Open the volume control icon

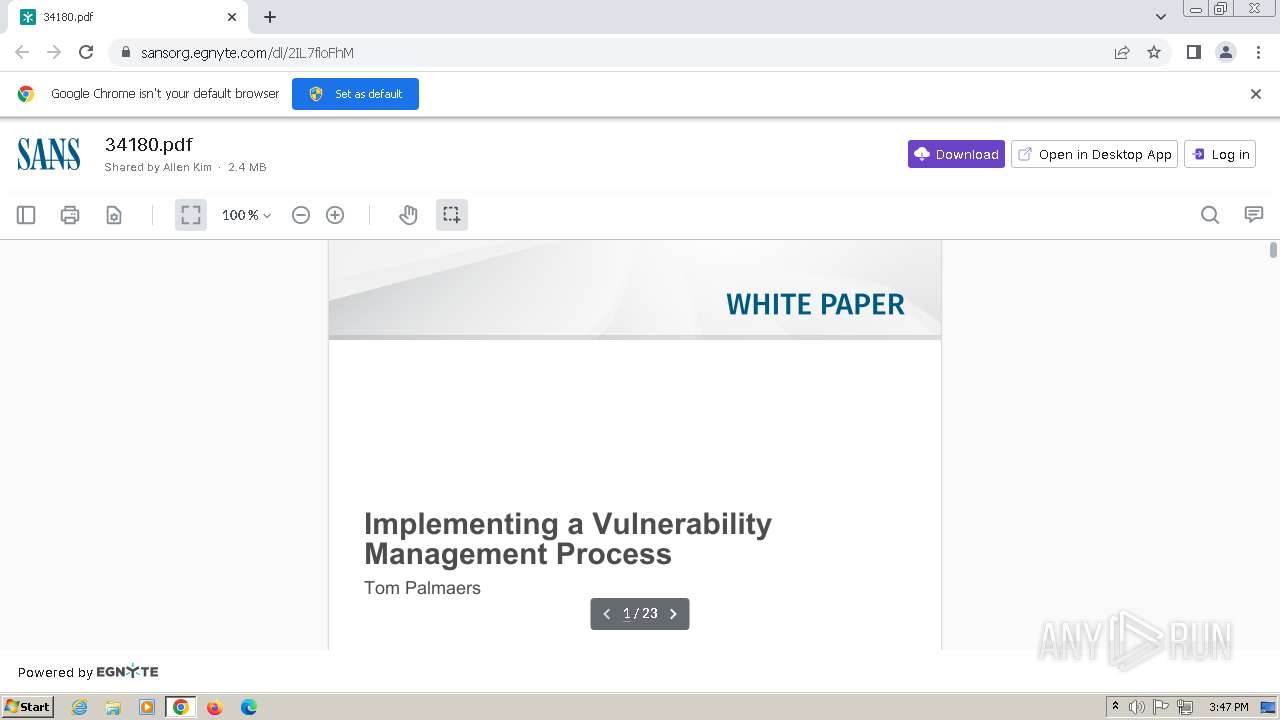(1137, 707)
